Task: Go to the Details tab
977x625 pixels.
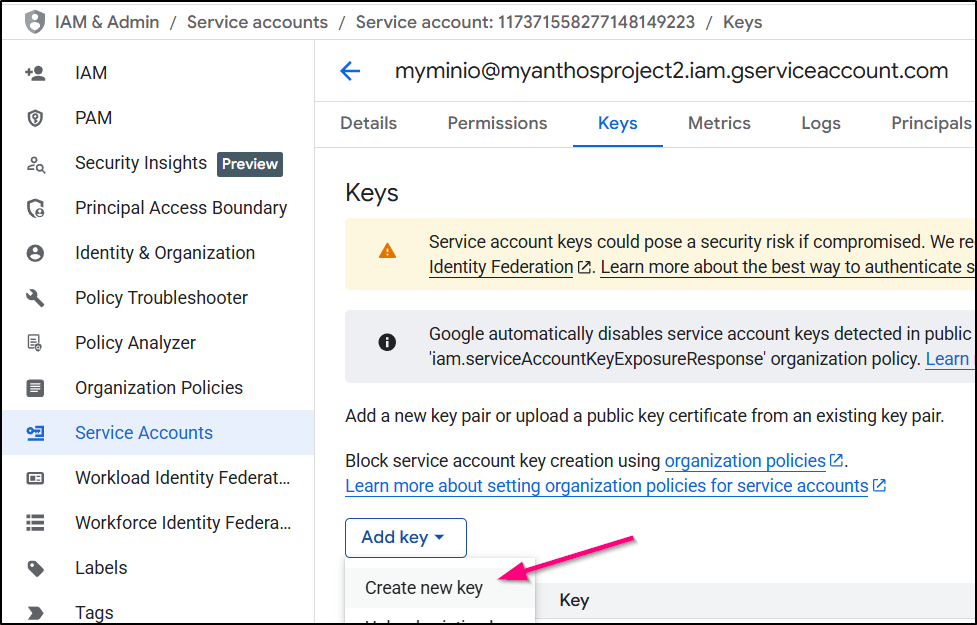Action: 368,123
